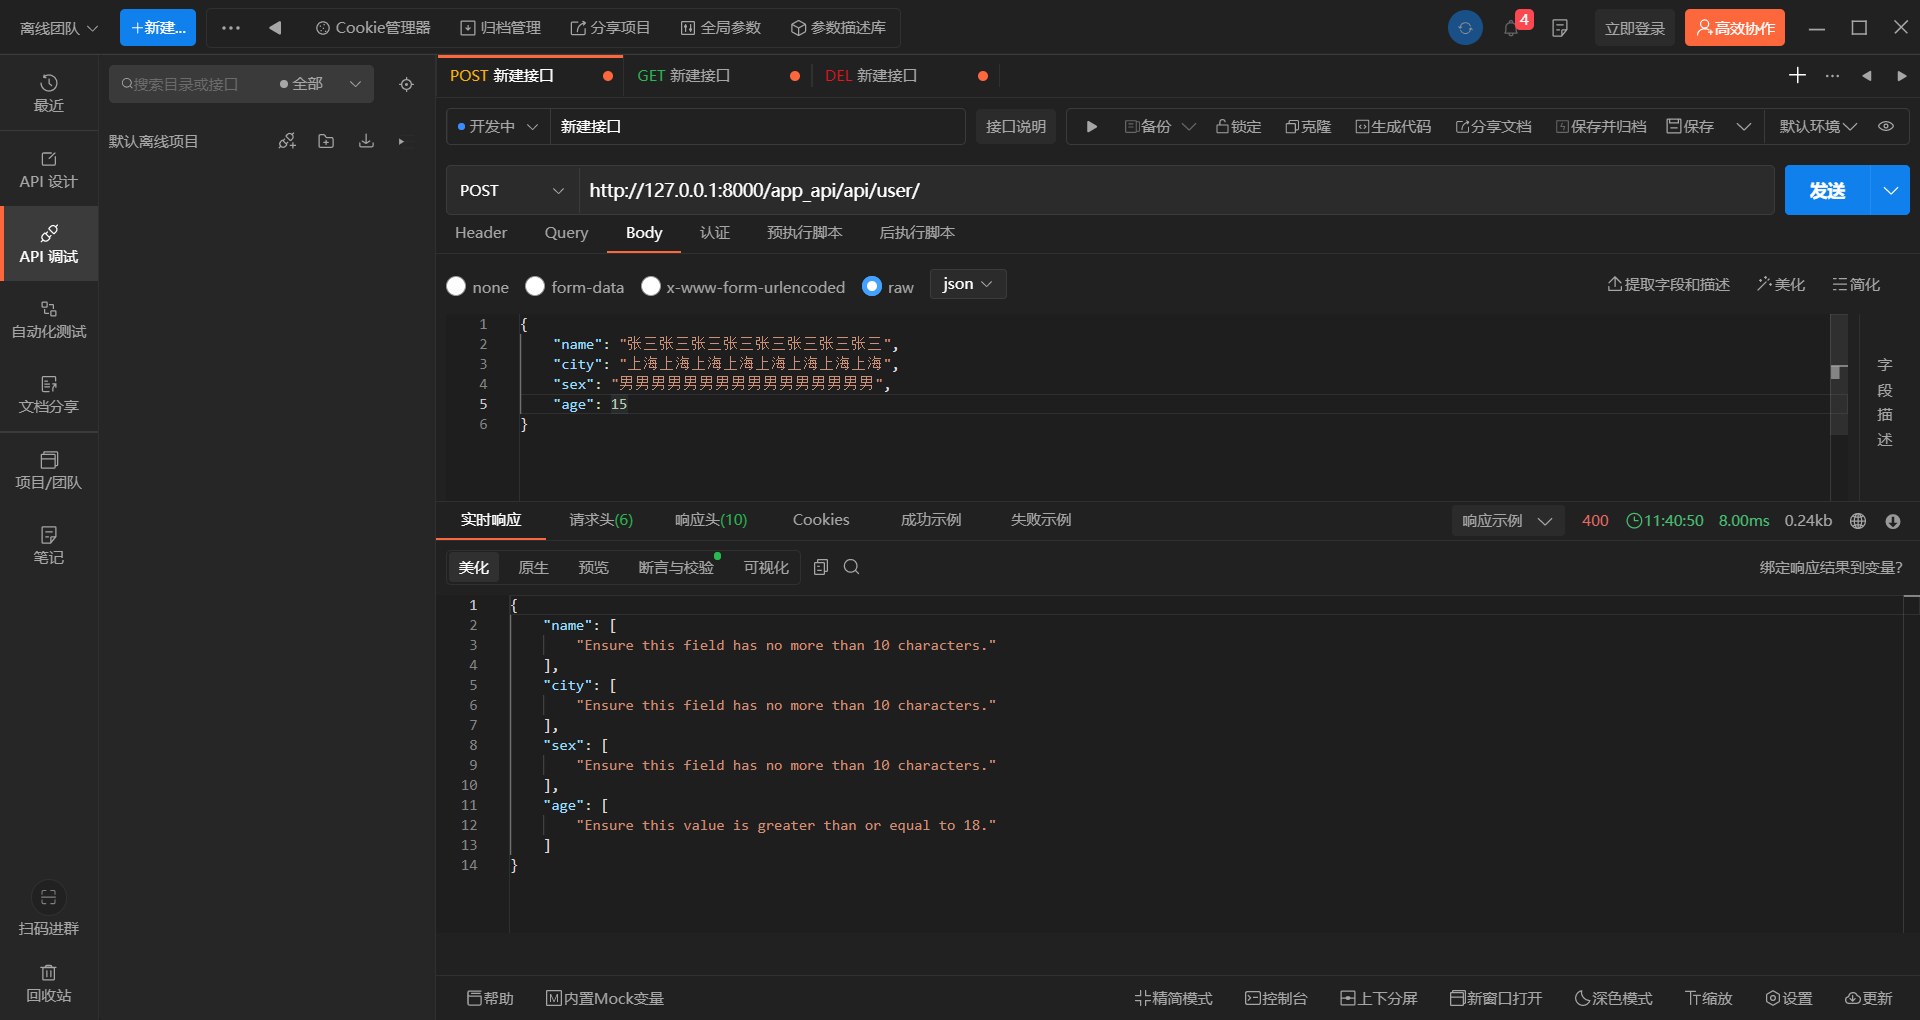Open more options three-dots in top bar
This screenshot has height=1020, width=1920.
click(x=231, y=27)
